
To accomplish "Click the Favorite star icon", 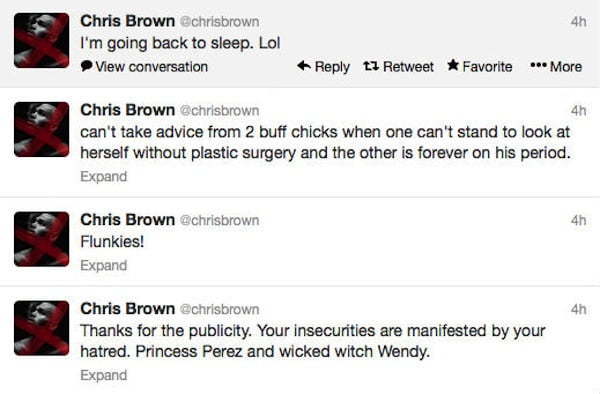I will [x=453, y=65].
